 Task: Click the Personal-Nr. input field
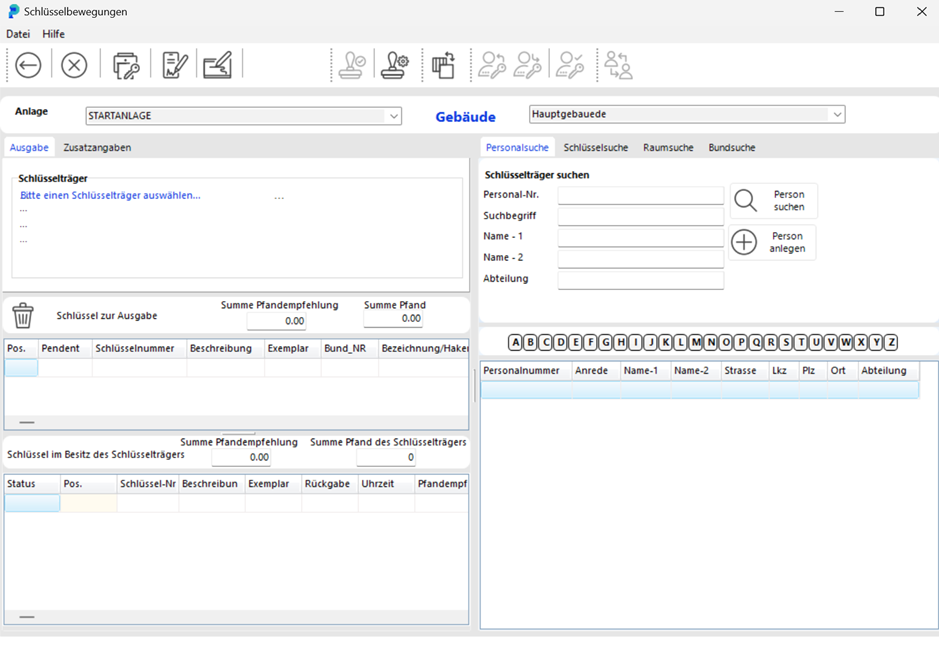640,196
